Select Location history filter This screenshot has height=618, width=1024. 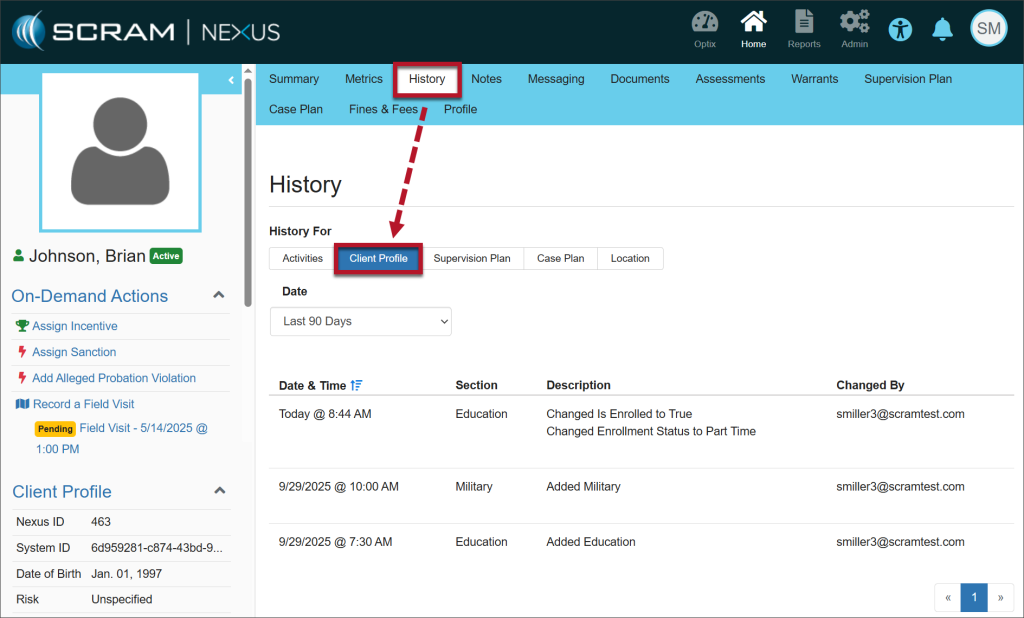coord(630,258)
